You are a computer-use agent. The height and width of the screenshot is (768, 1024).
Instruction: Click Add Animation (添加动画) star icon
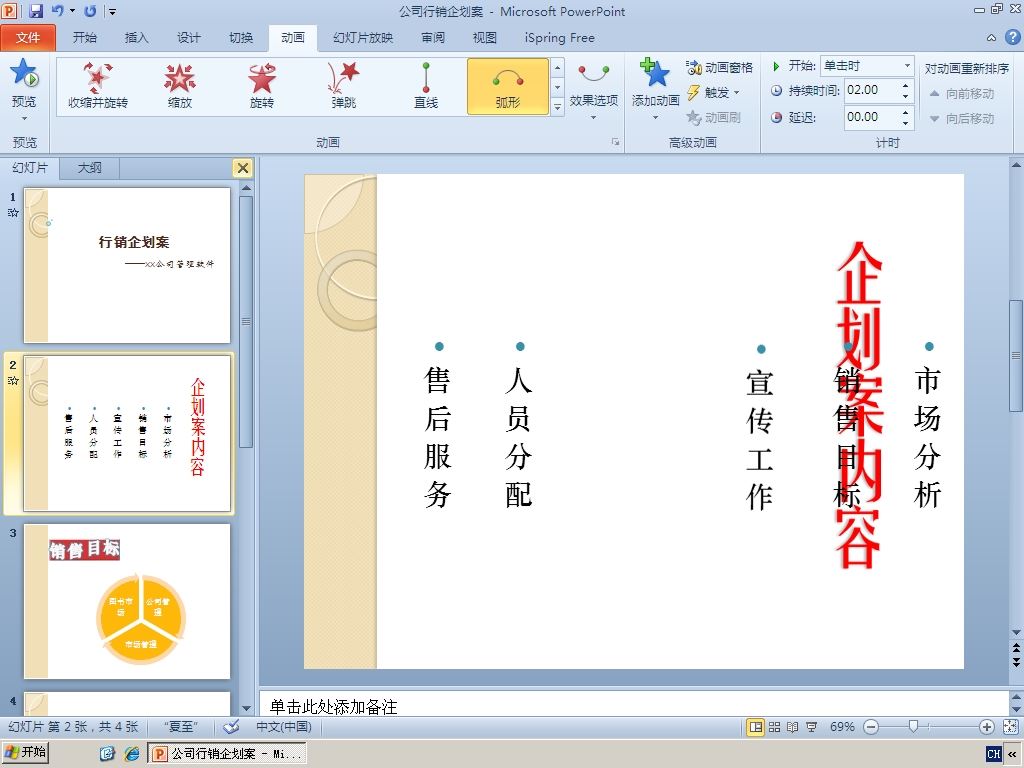(x=655, y=73)
